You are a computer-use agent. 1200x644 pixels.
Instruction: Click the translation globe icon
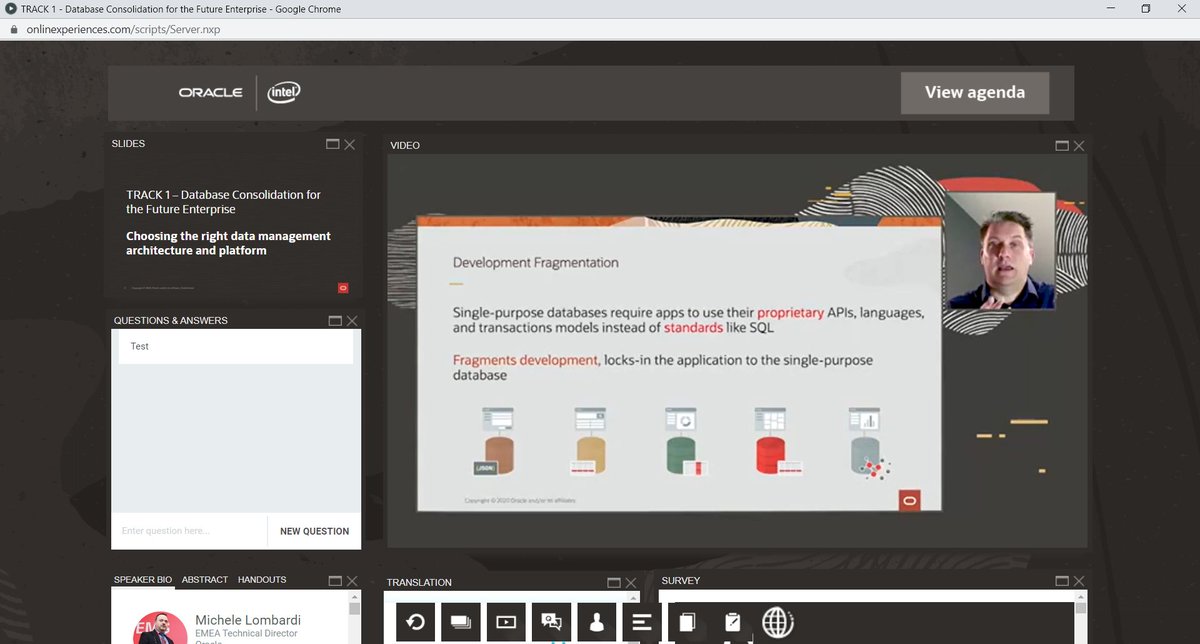777,622
